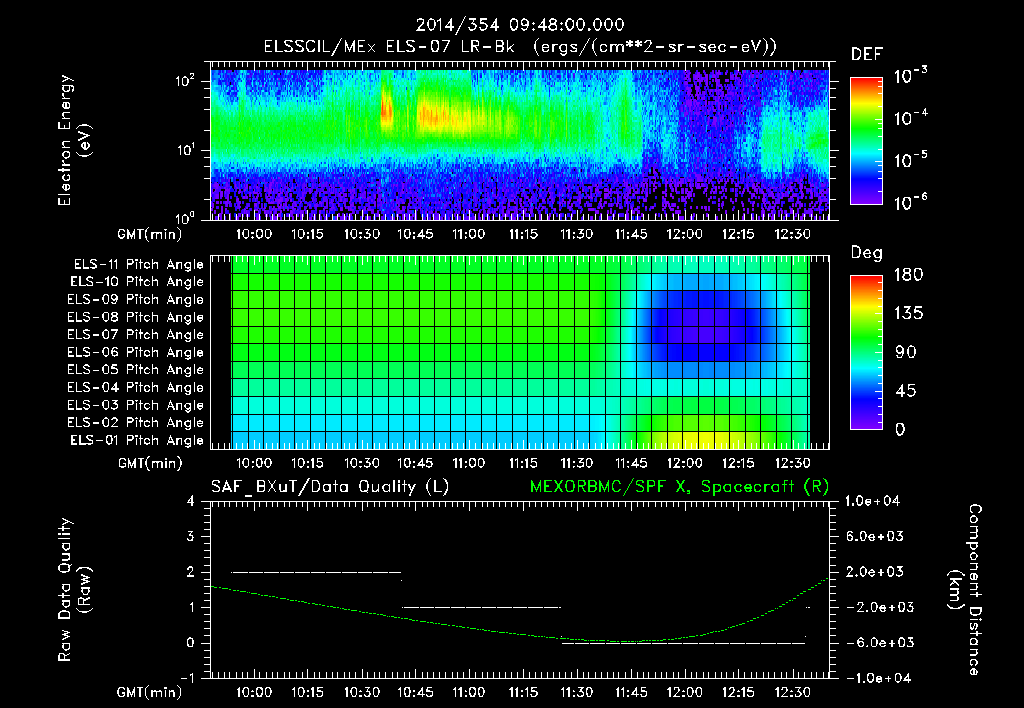This screenshot has width=1024, height=708.
Task: Click the 11:30 tick under data quality panel
Action: point(577,692)
